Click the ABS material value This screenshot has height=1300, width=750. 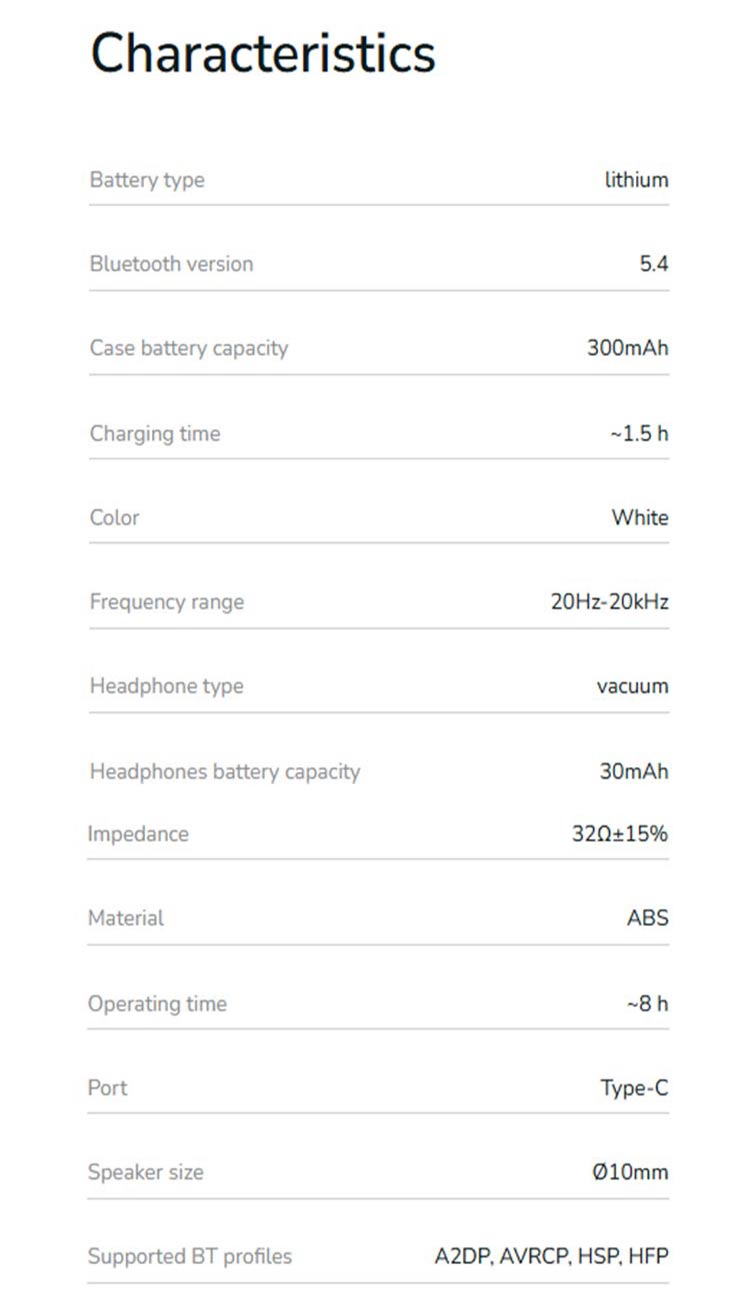[x=648, y=917]
